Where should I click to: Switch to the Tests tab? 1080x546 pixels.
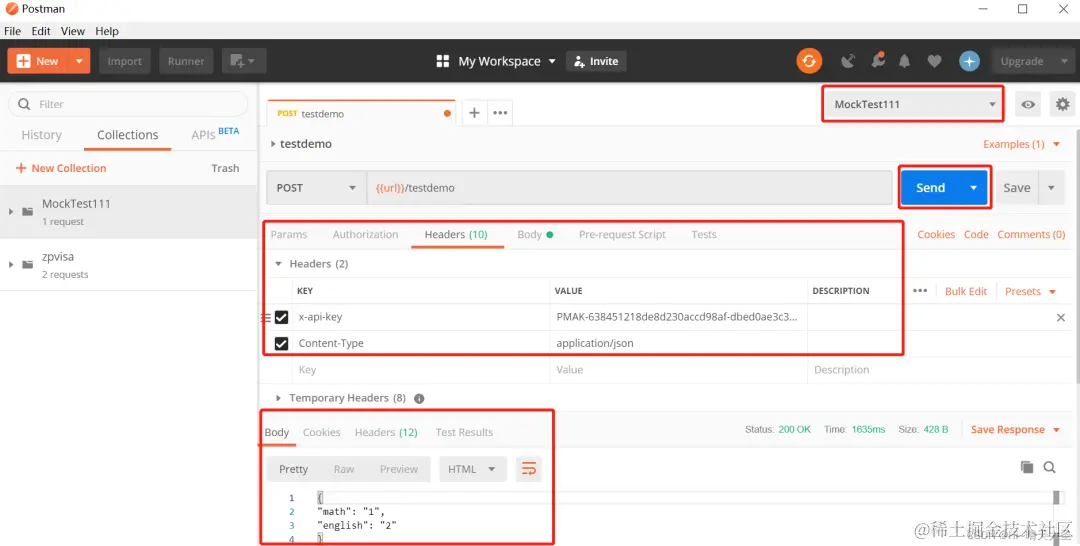coord(704,235)
